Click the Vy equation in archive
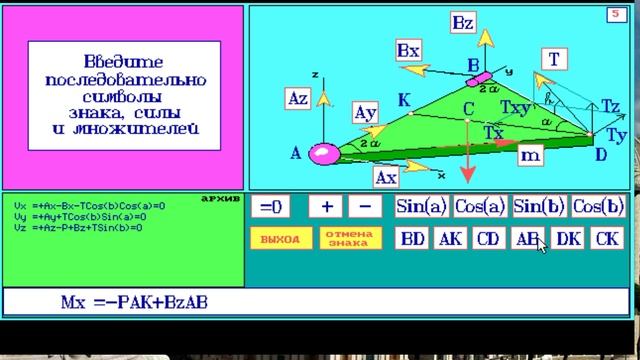This screenshot has height=360, width=640. click(x=80, y=217)
